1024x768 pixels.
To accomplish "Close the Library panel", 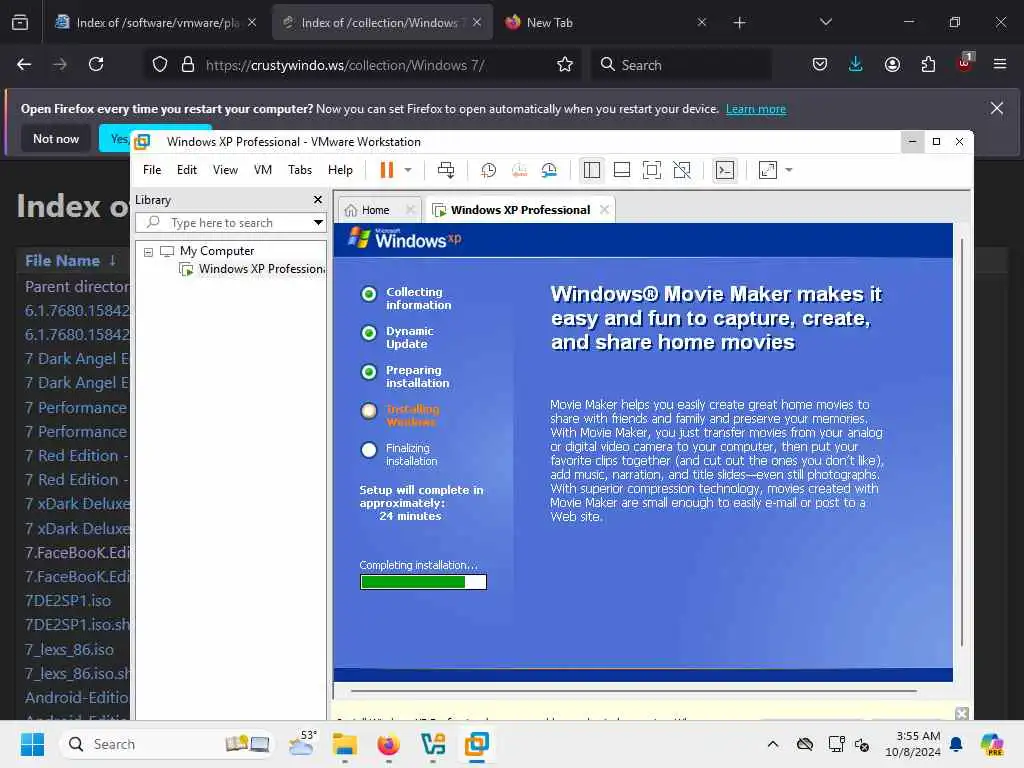I will tap(318, 199).
